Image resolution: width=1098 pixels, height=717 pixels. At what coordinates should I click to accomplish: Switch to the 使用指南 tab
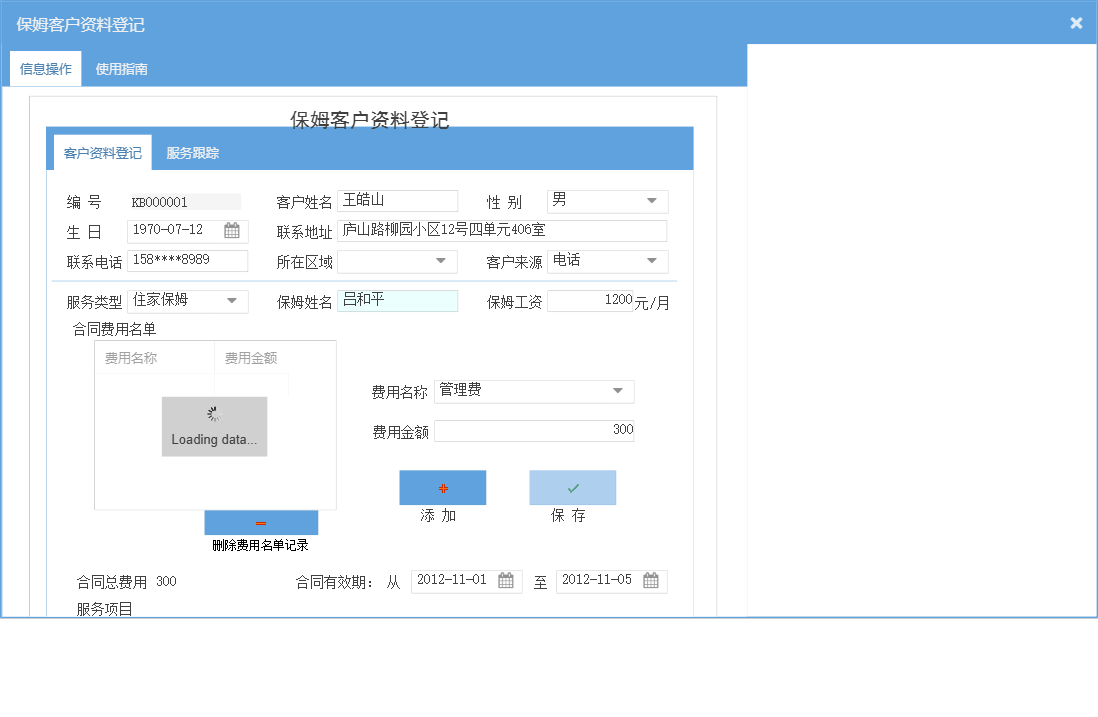coord(120,69)
